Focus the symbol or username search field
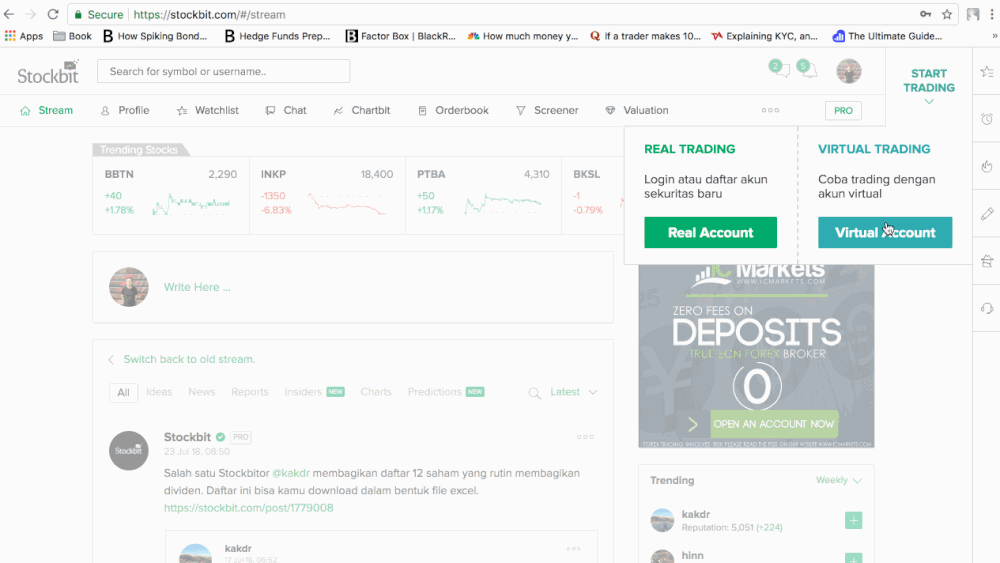This screenshot has height=563, width=1000. pos(223,71)
